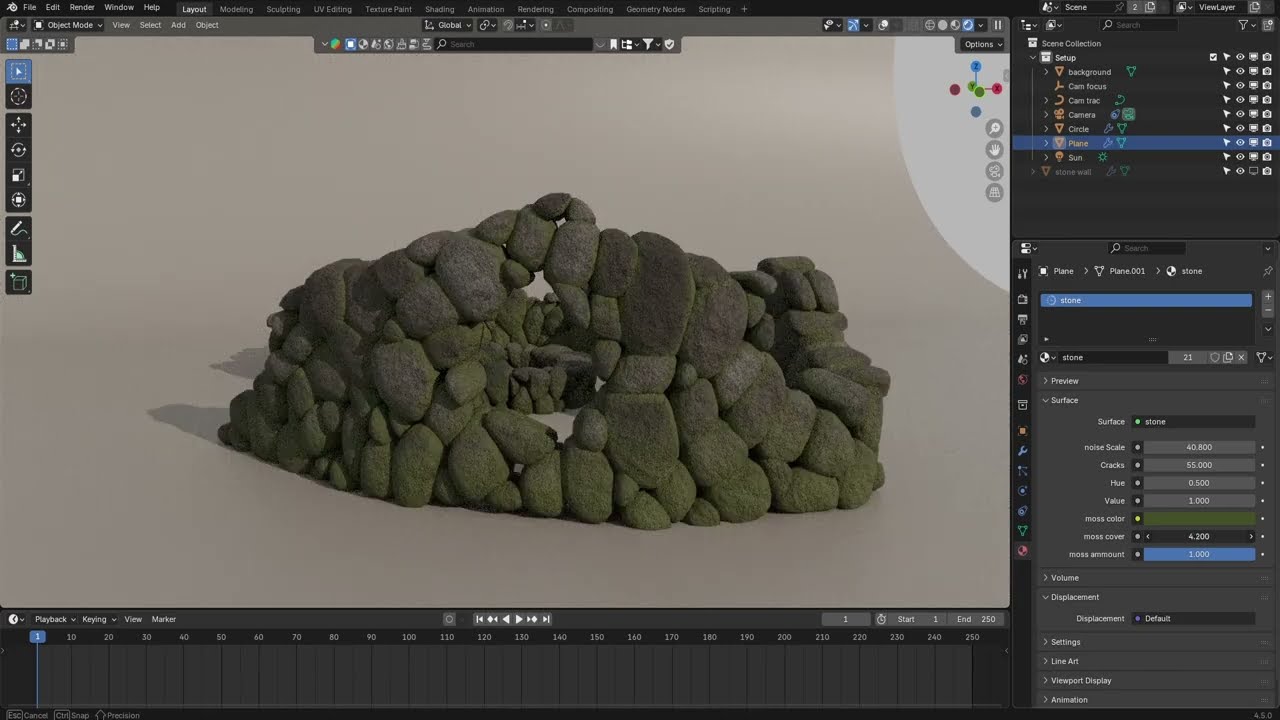Hide the Sun object in viewport

tap(1240, 157)
